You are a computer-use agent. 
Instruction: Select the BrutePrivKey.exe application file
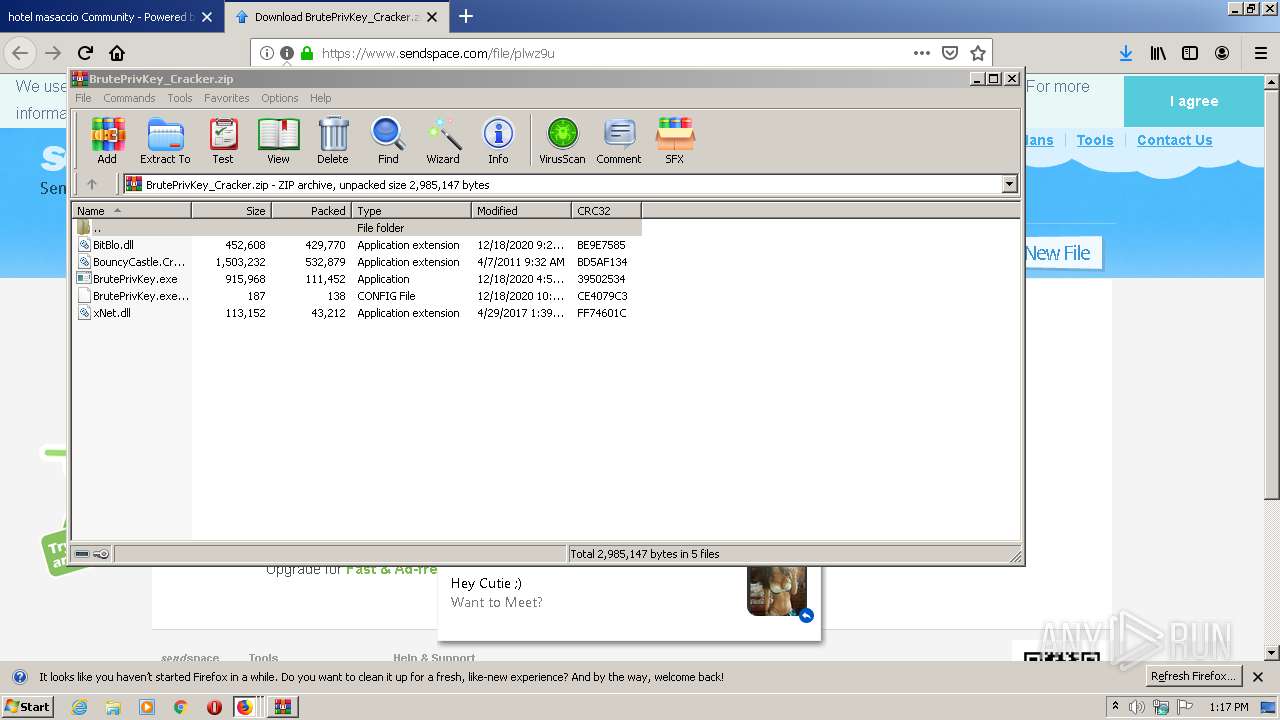pos(358,279)
